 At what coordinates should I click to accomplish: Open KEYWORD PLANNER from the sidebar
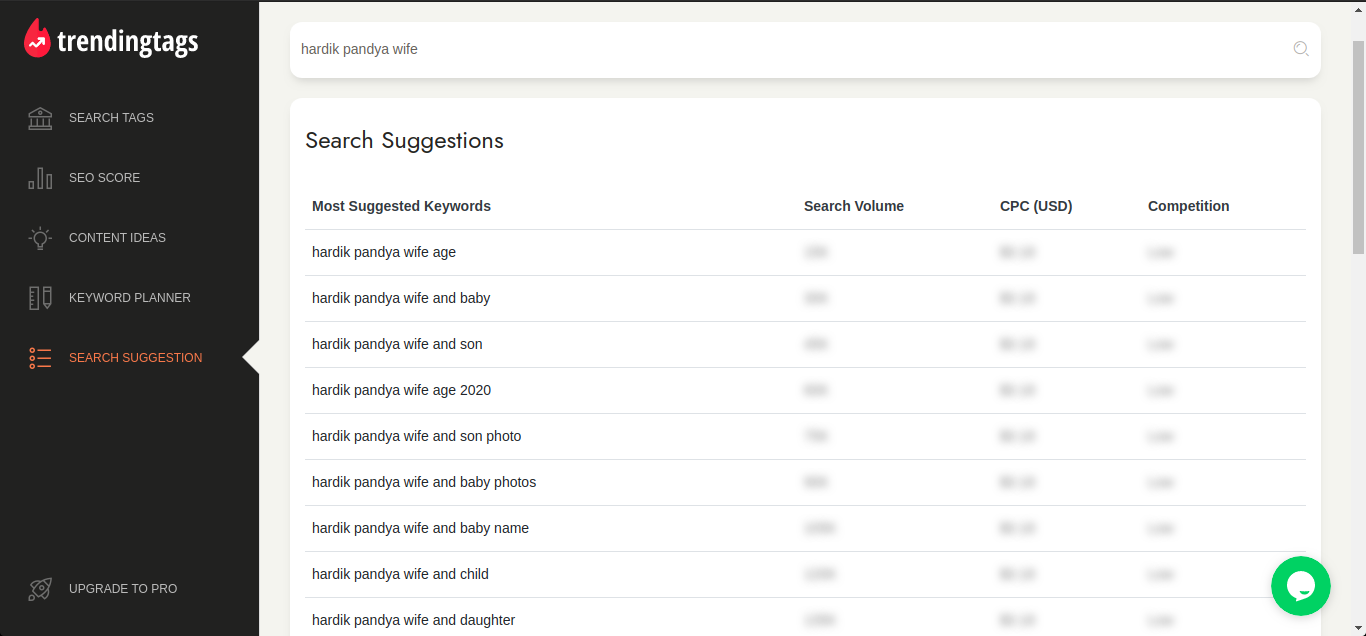click(129, 298)
